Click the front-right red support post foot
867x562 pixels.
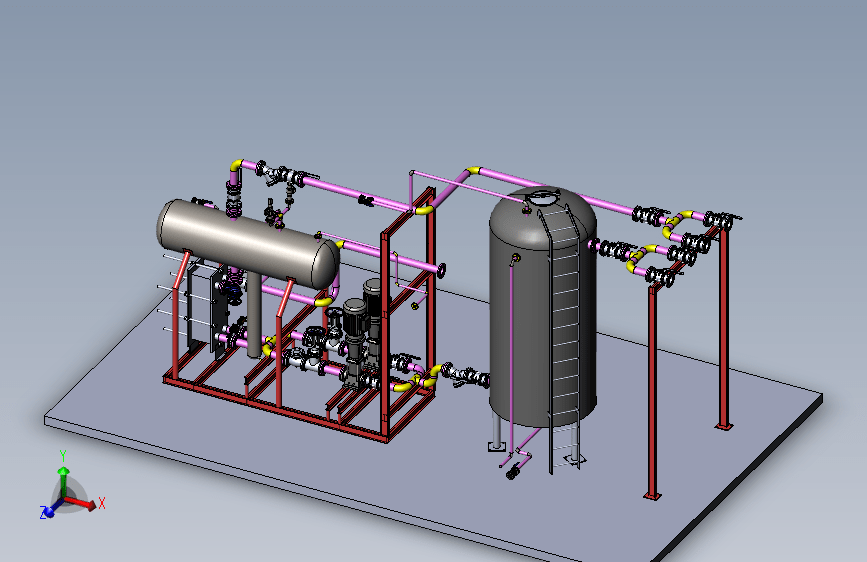point(653,494)
